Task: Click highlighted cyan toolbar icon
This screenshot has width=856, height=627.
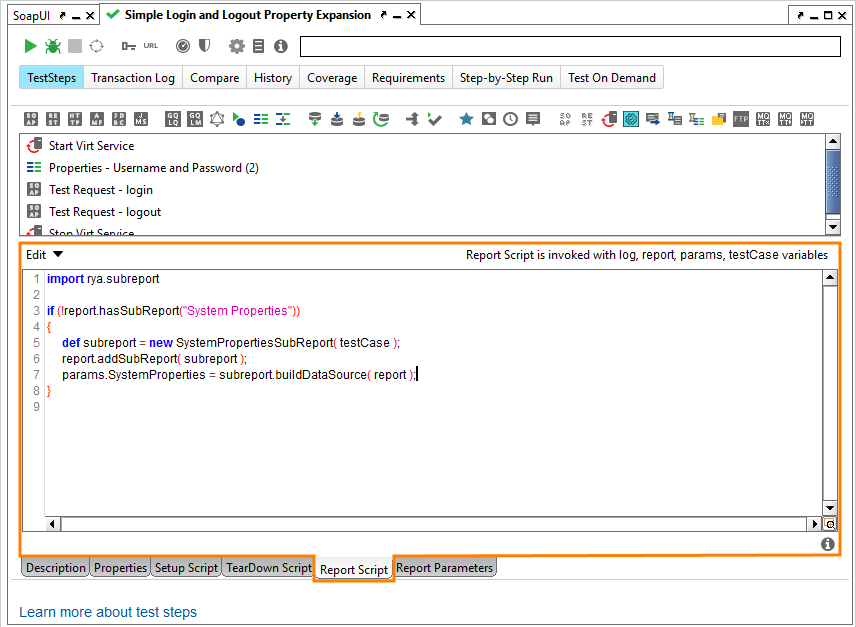Action: (x=631, y=119)
